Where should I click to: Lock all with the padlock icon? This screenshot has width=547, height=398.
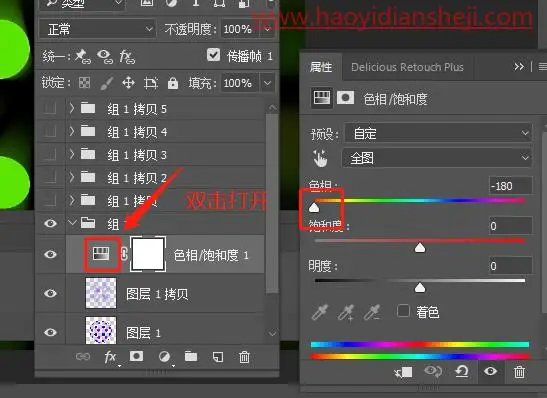pos(173,83)
